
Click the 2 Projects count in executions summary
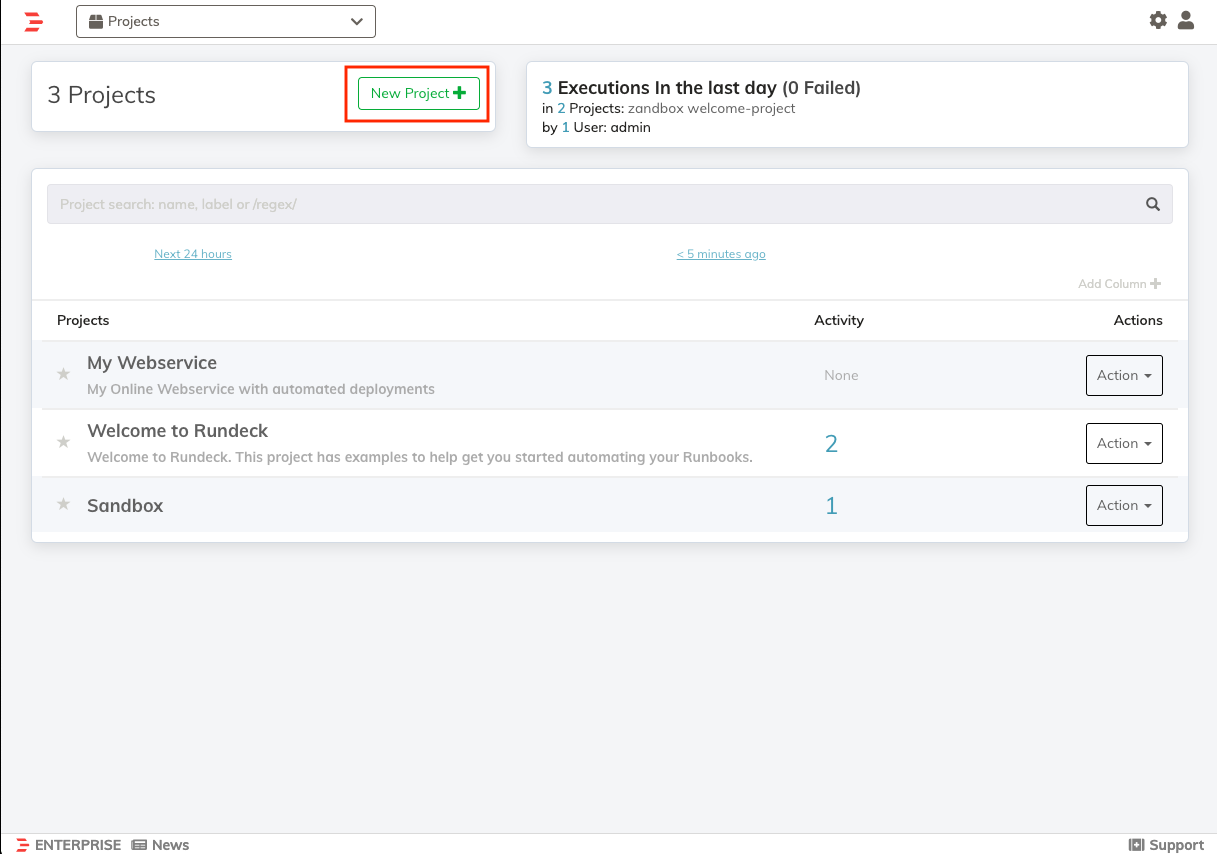point(561,108)
